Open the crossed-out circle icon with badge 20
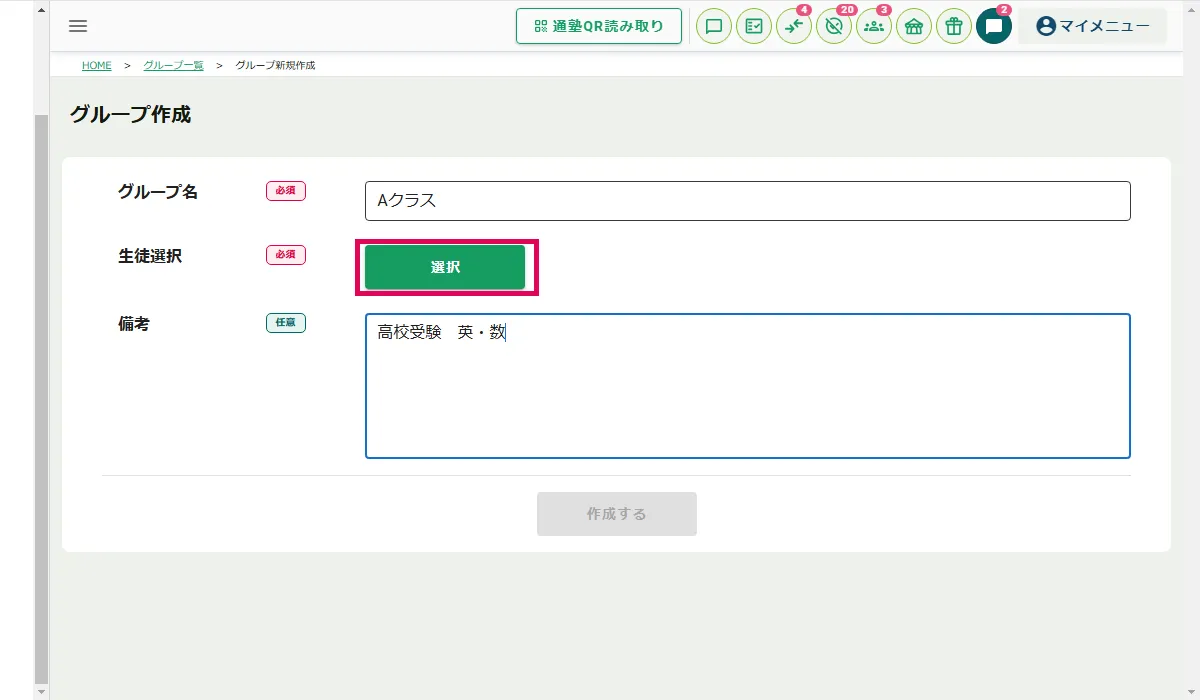This screenshot has height=700, width=1200. 834,27
